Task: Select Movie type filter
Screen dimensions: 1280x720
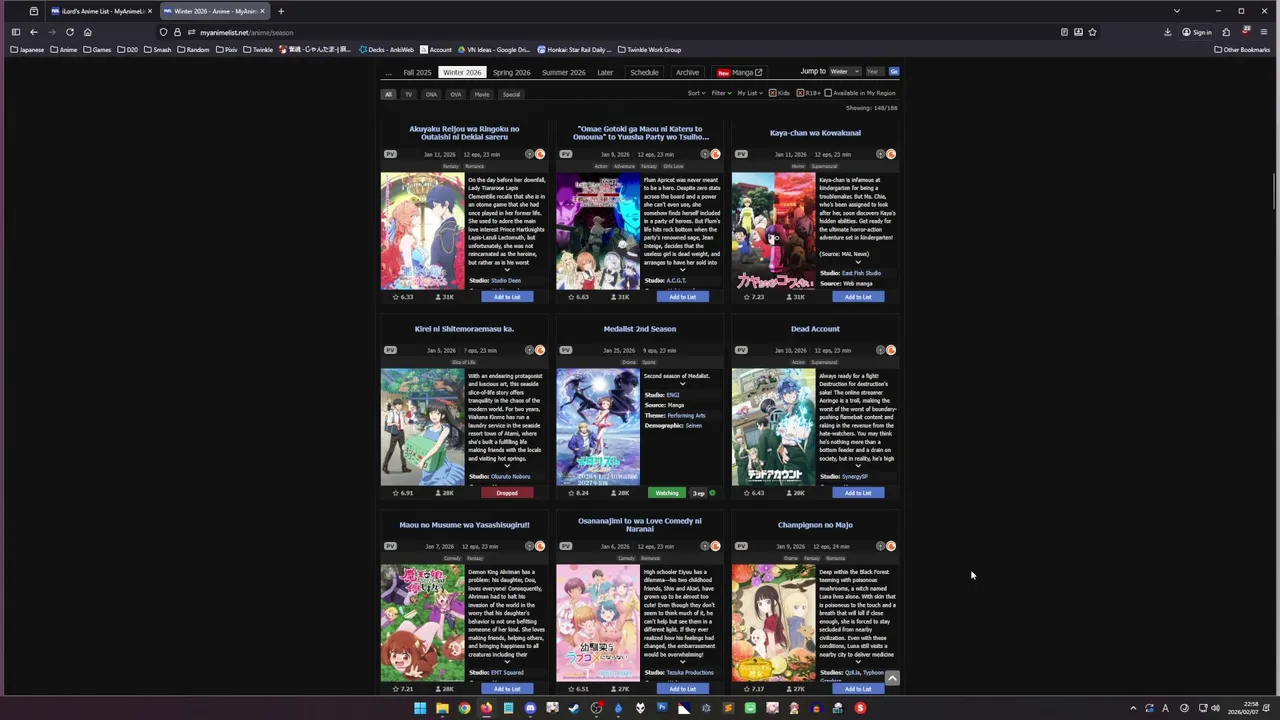Action: [x=482, y=94]
